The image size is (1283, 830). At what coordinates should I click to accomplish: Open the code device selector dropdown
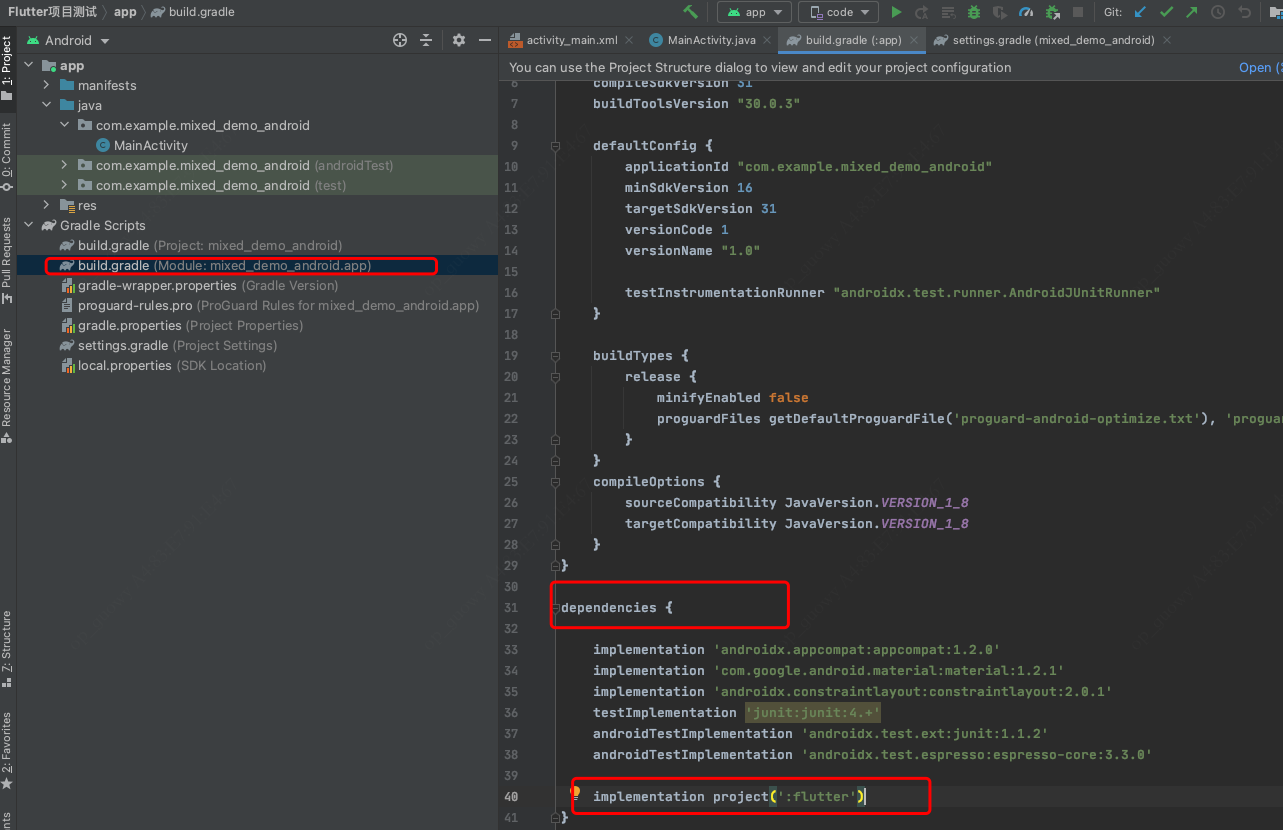pos(838,12)
